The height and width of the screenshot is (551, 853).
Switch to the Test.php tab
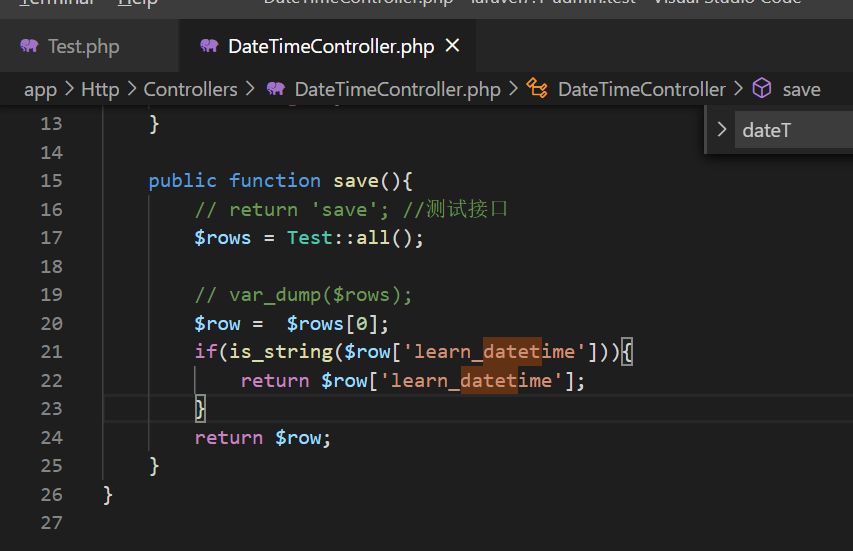[x=84, y=47]
